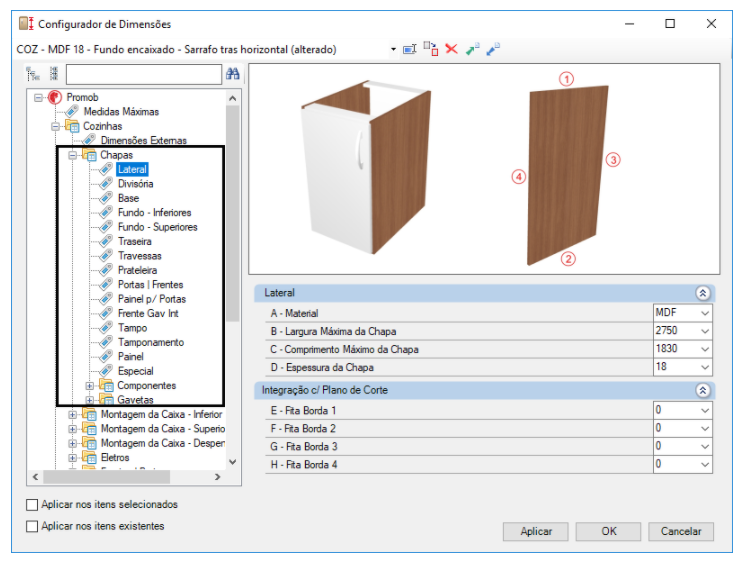Select Prateleira in the Chapas tree
This screenshot has height=566, width=754.
[136, 270]
